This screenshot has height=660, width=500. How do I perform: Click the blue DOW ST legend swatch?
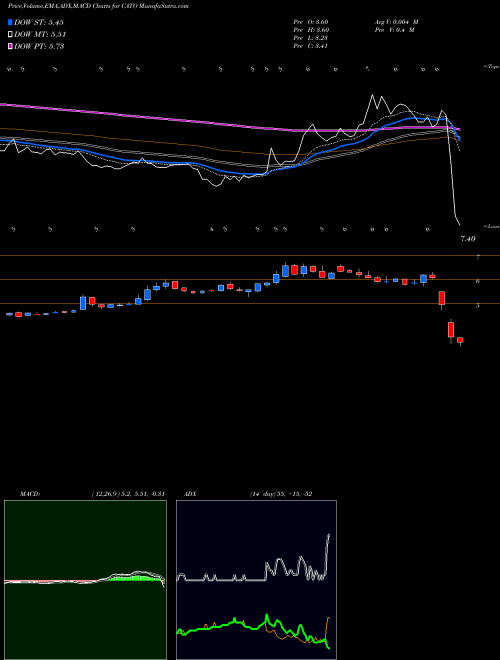(x=11, y=22)
